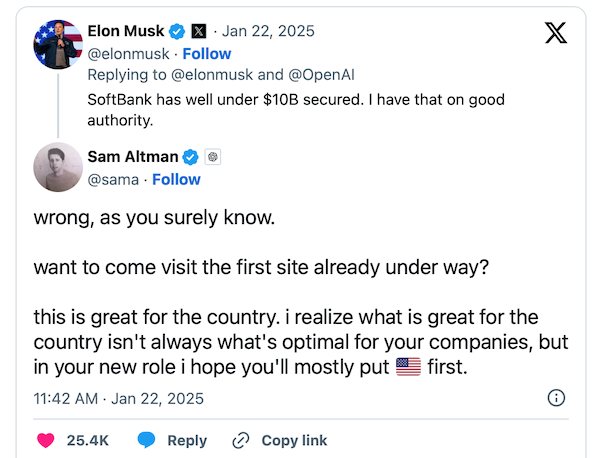Image resolution: width=600 pixels, height=458 pixels.
Task: Click the X logo in top-right corner
Action: pos(556,33)
